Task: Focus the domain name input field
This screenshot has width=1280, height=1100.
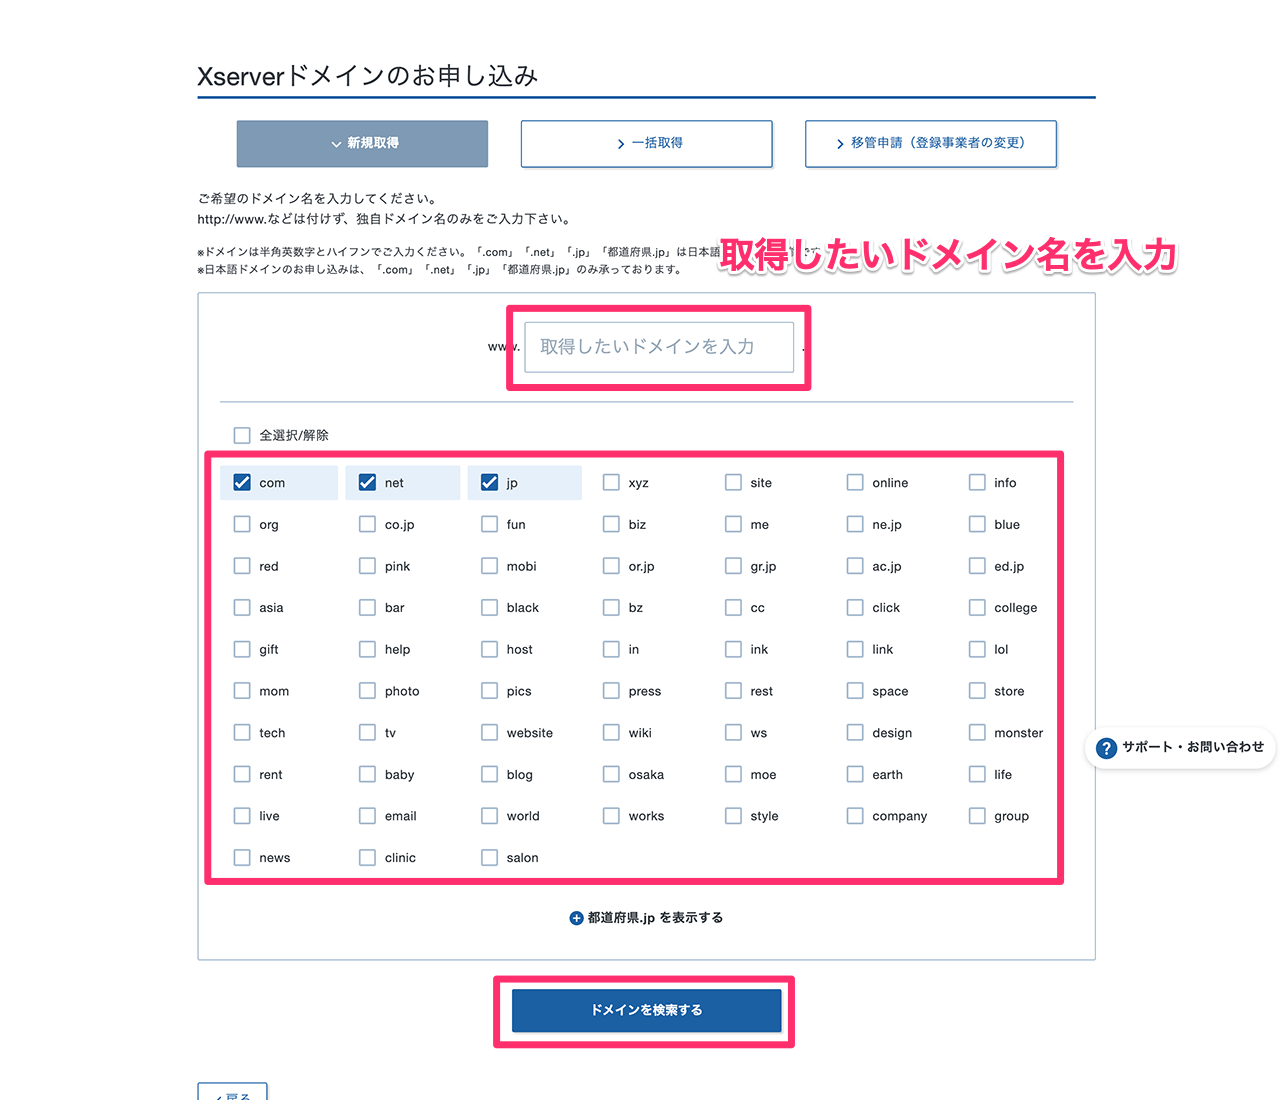Action: (659, 347)
